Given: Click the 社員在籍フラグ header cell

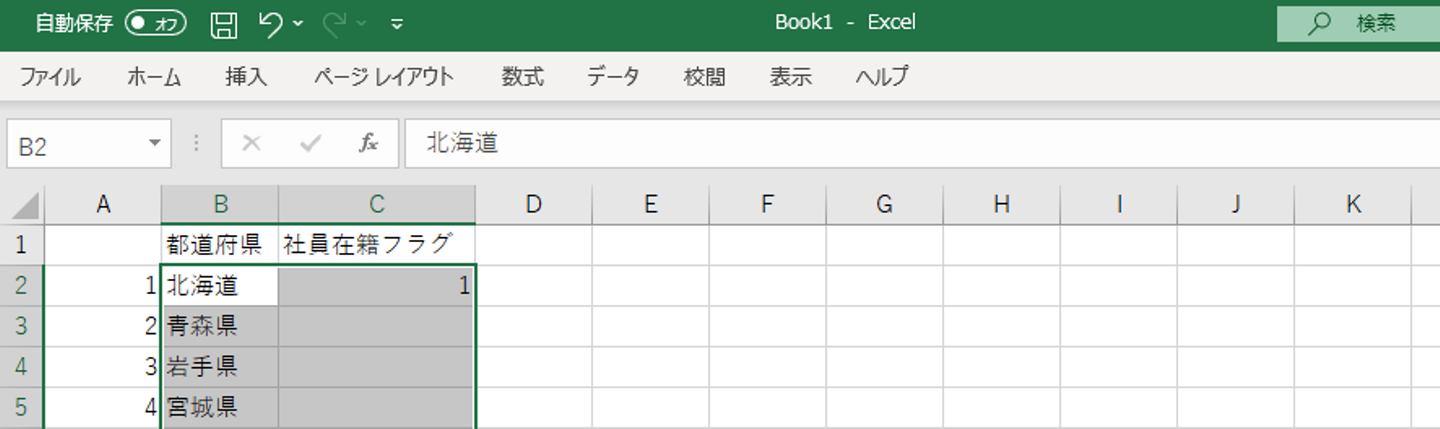Looking at the screenshot, I should pyautogui.click(x=377, y=245).
